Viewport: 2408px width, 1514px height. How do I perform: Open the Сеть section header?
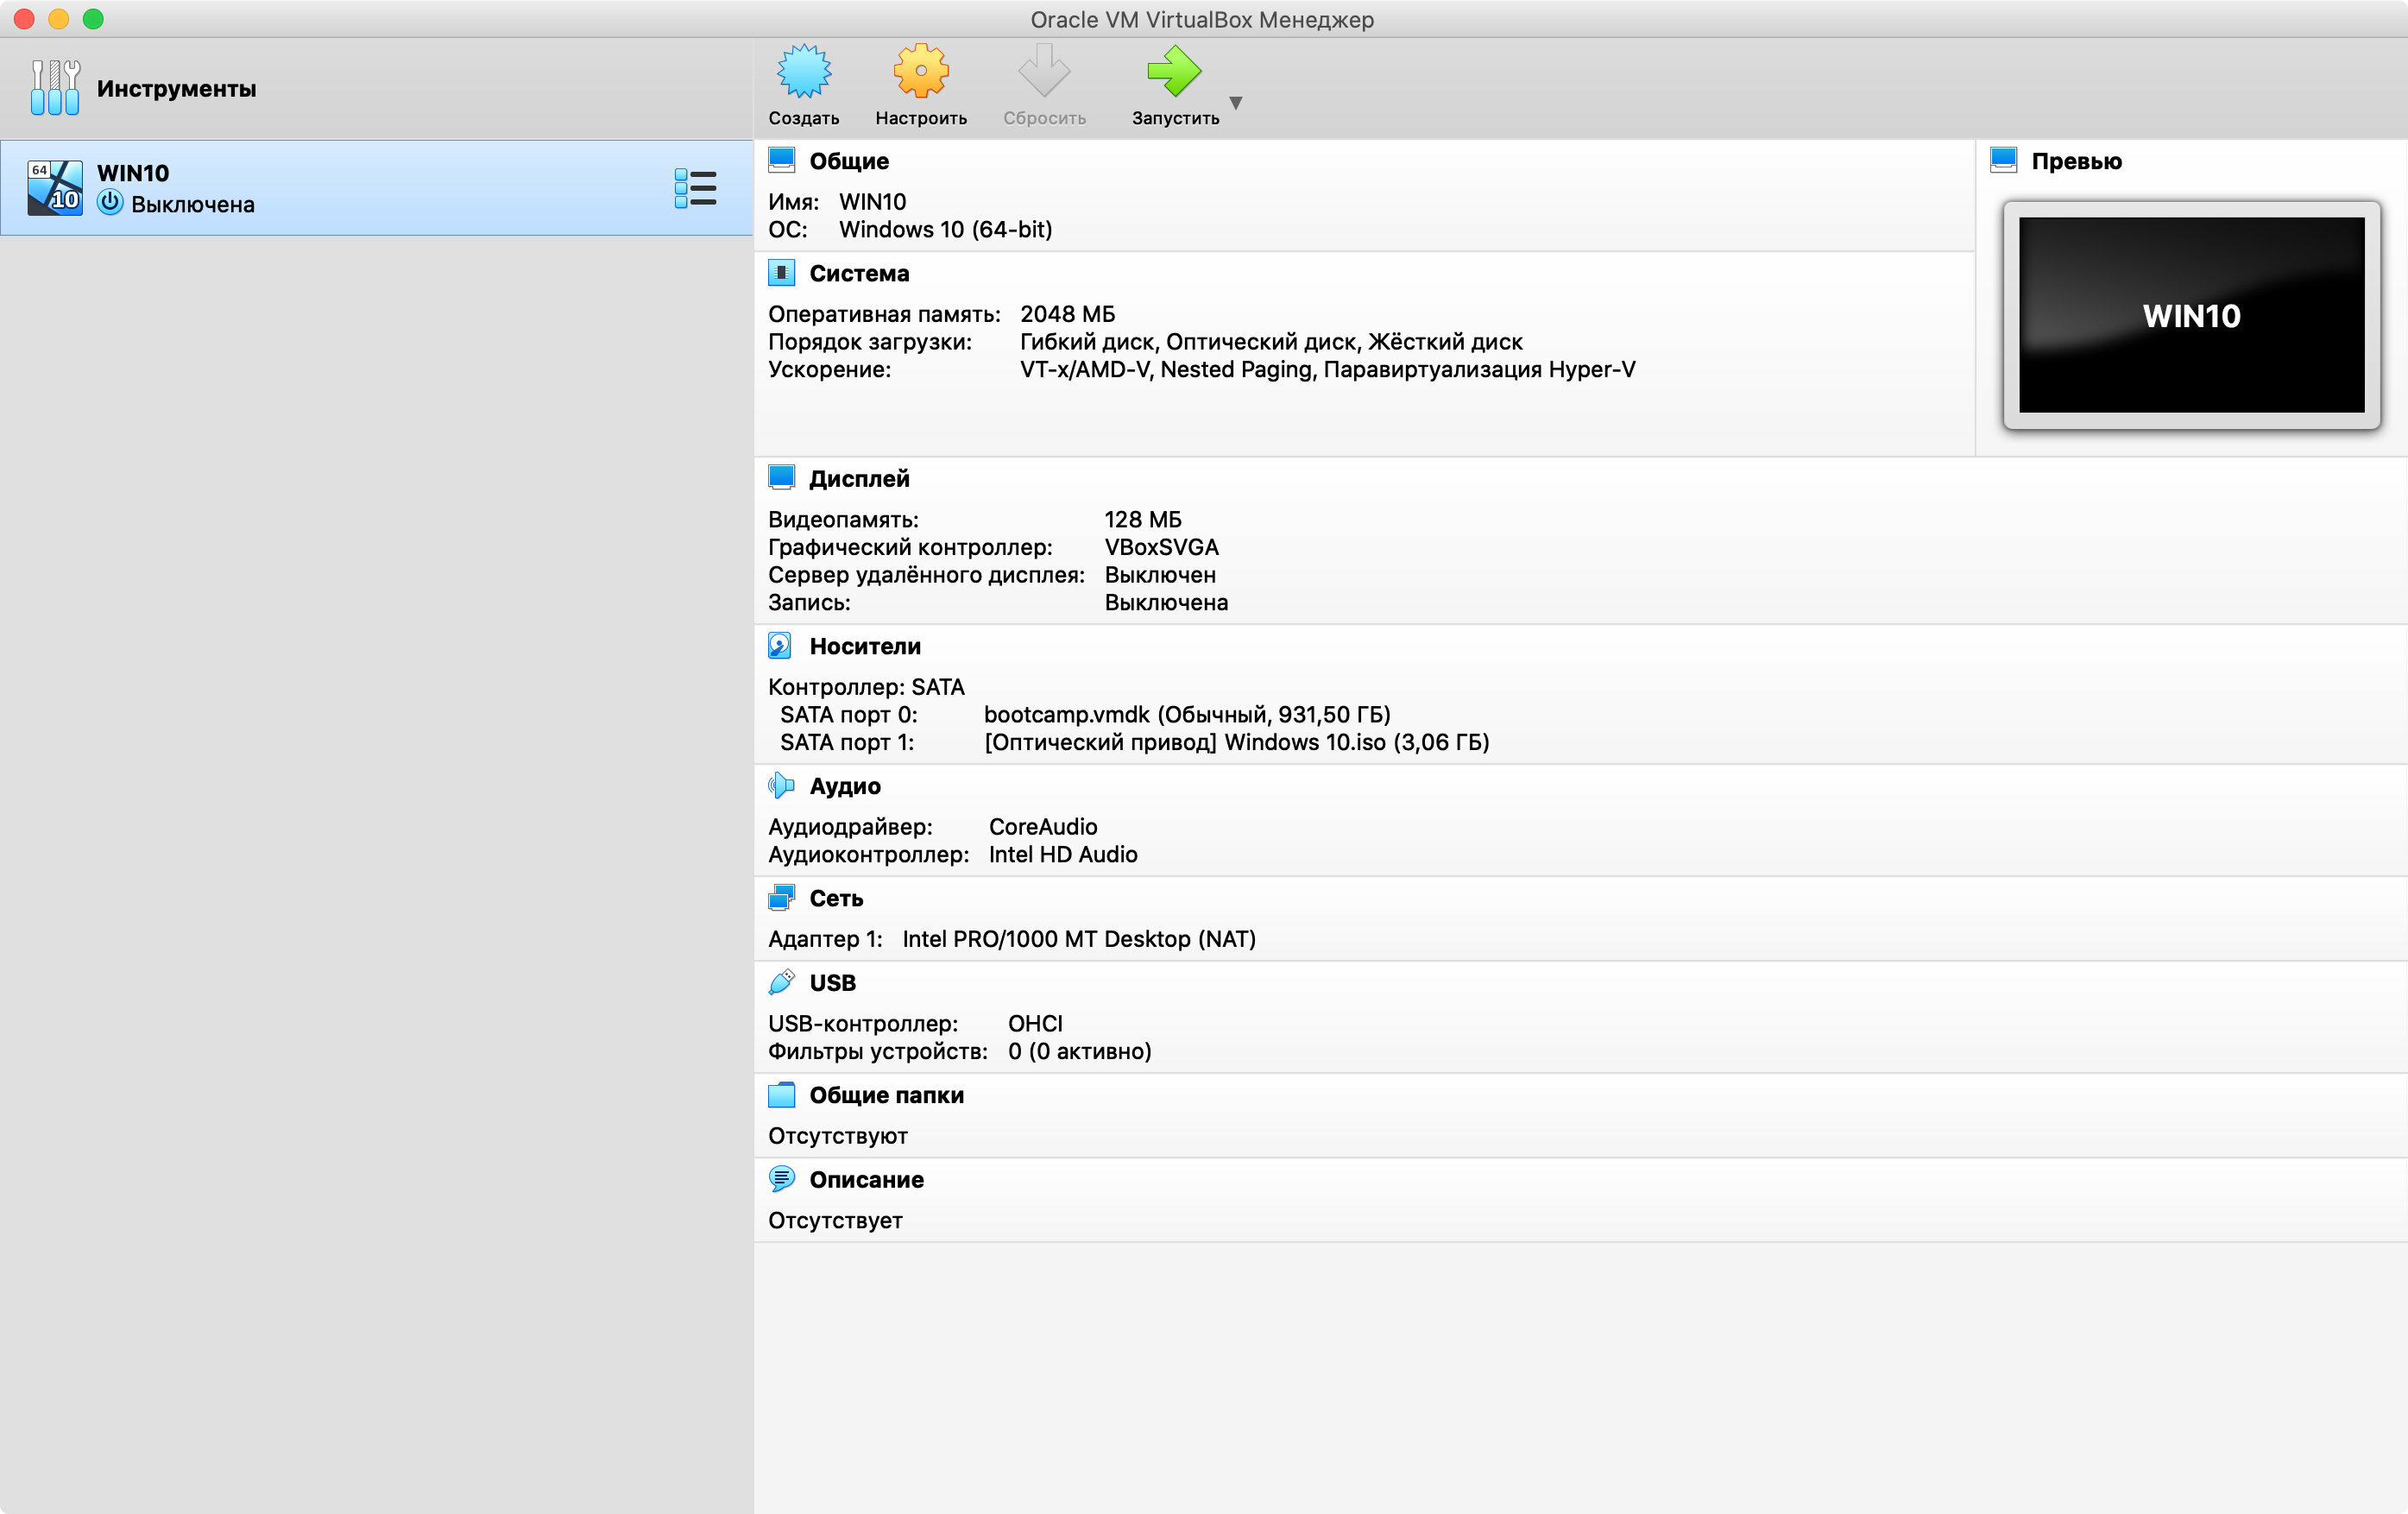pyautogui.click(x=836, y=898)
